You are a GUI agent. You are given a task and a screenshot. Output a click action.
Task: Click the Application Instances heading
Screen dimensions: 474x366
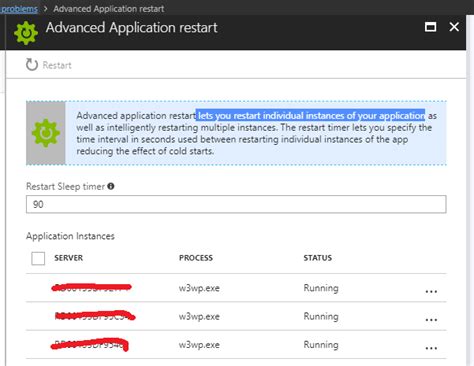70,236
